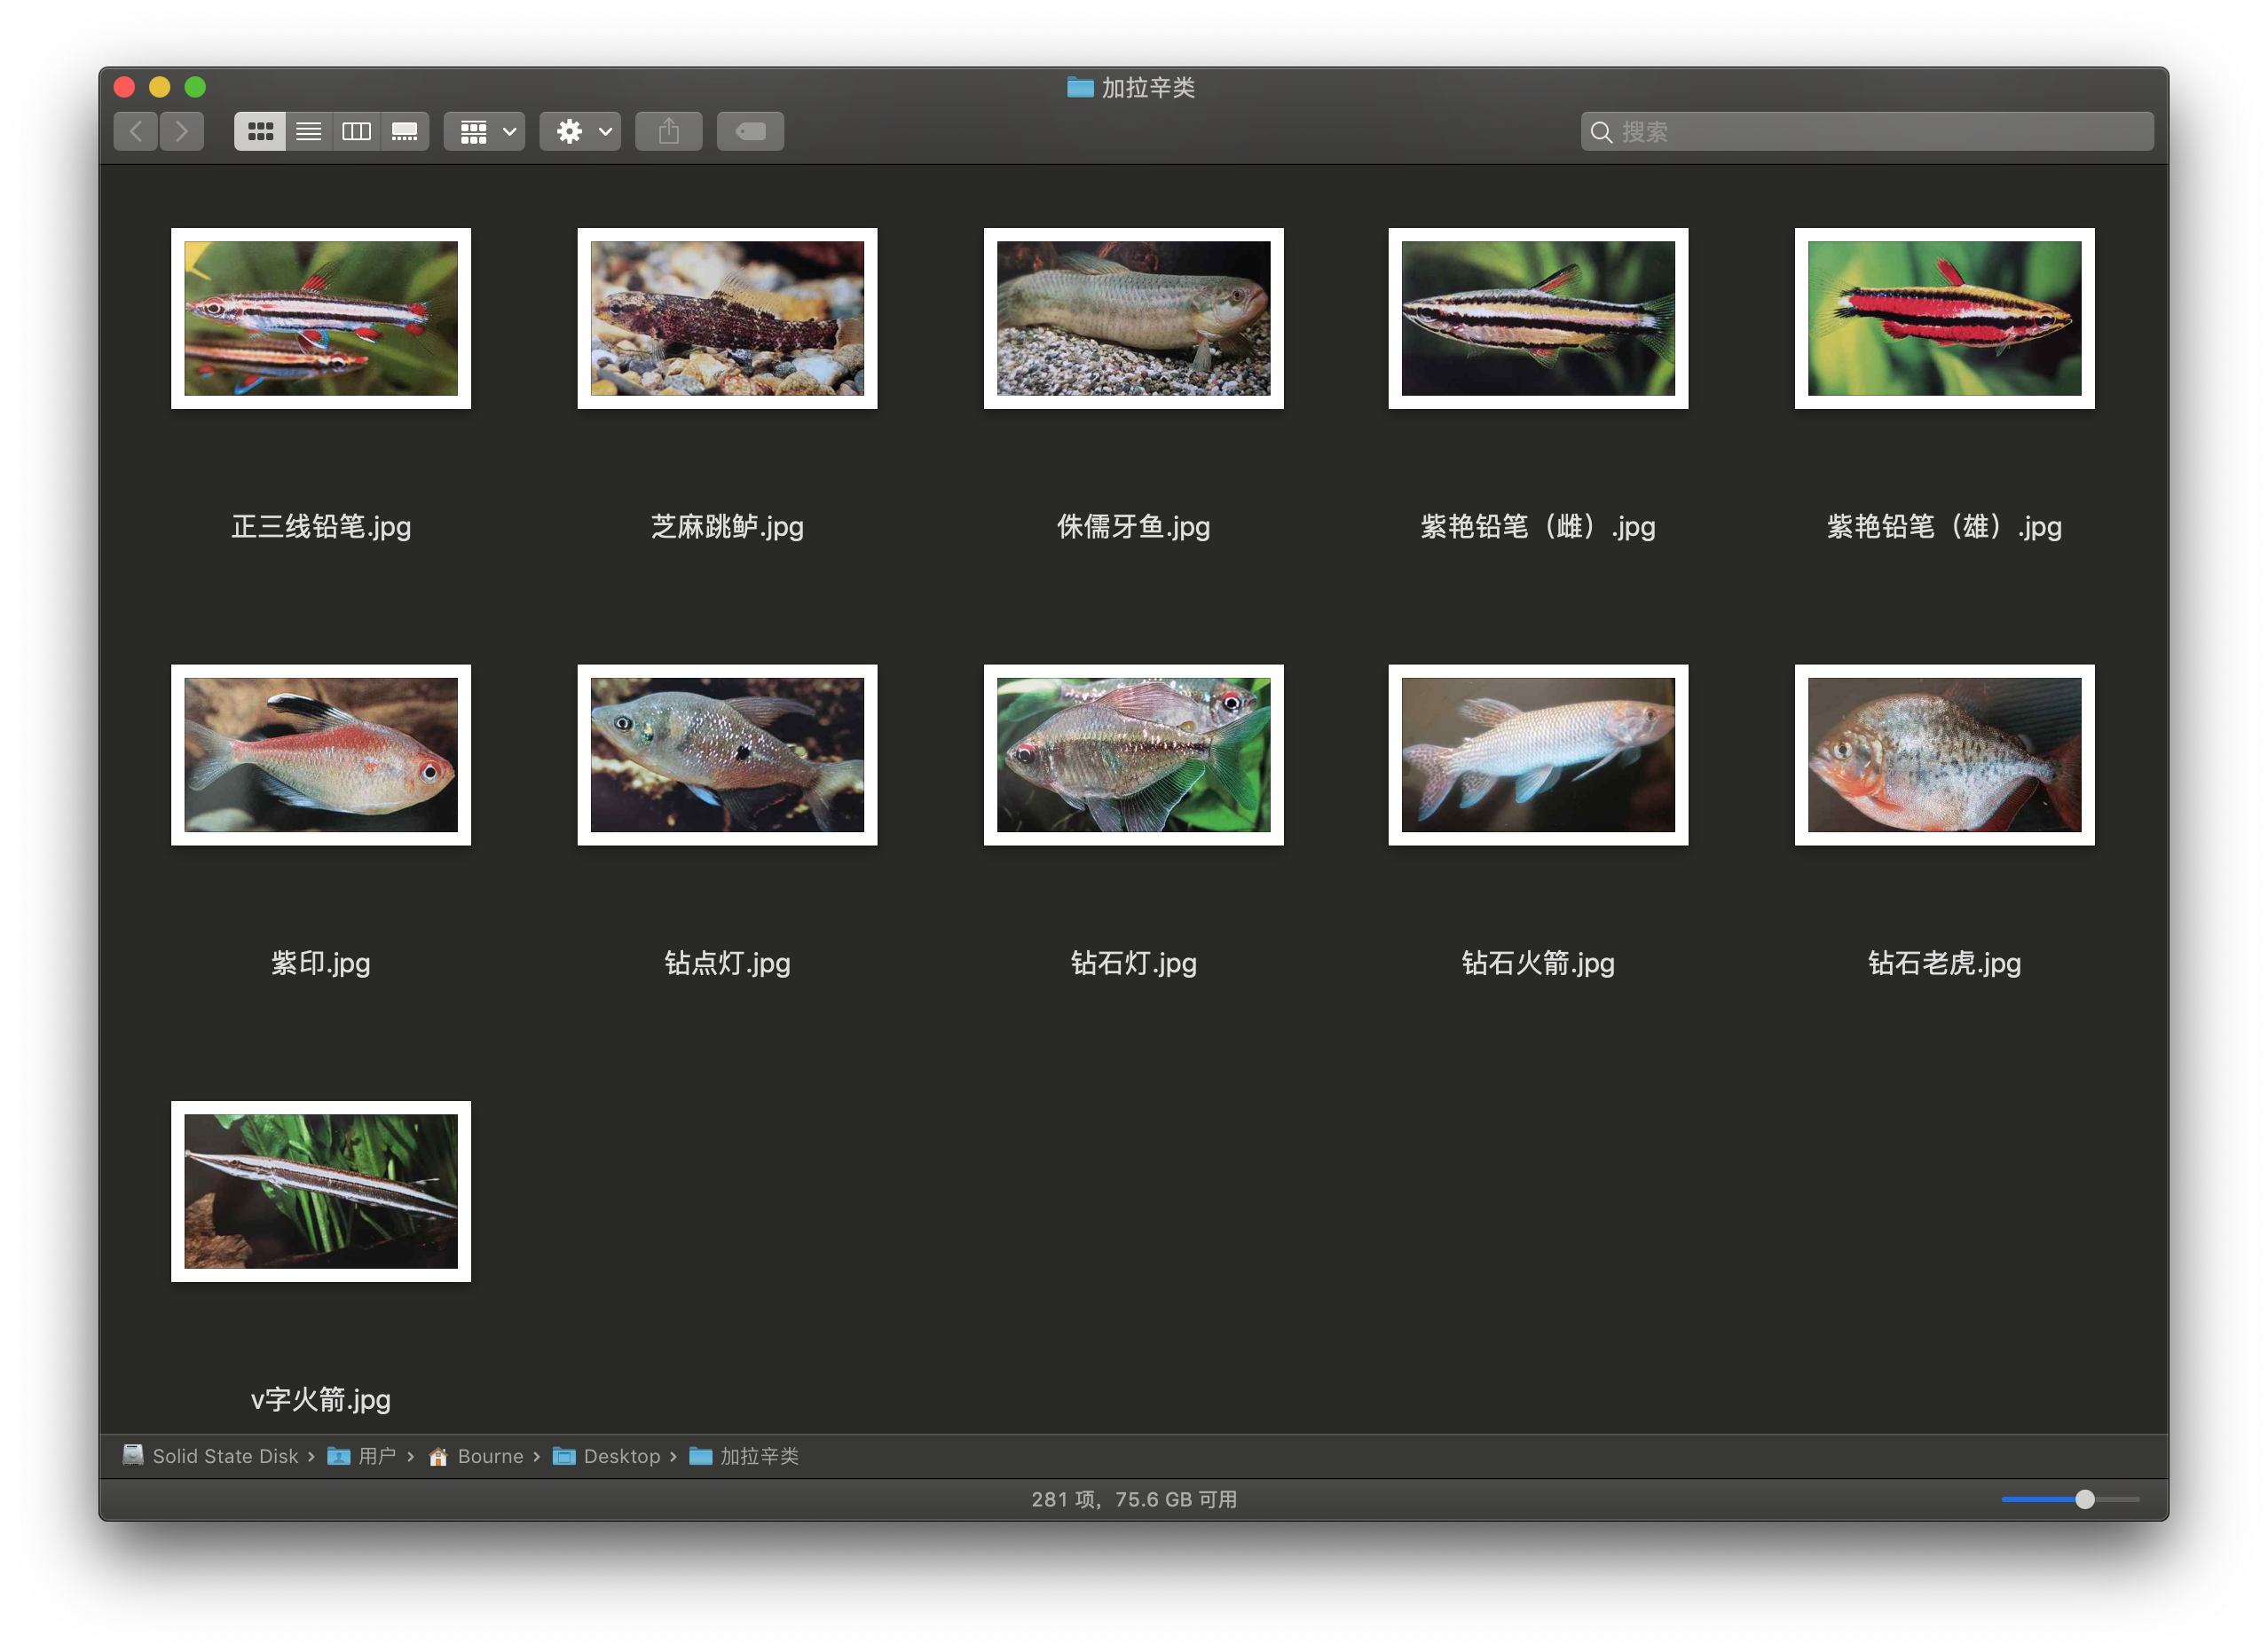Switch to column view
The image size is (2268, 1652).
pos(357,131)
